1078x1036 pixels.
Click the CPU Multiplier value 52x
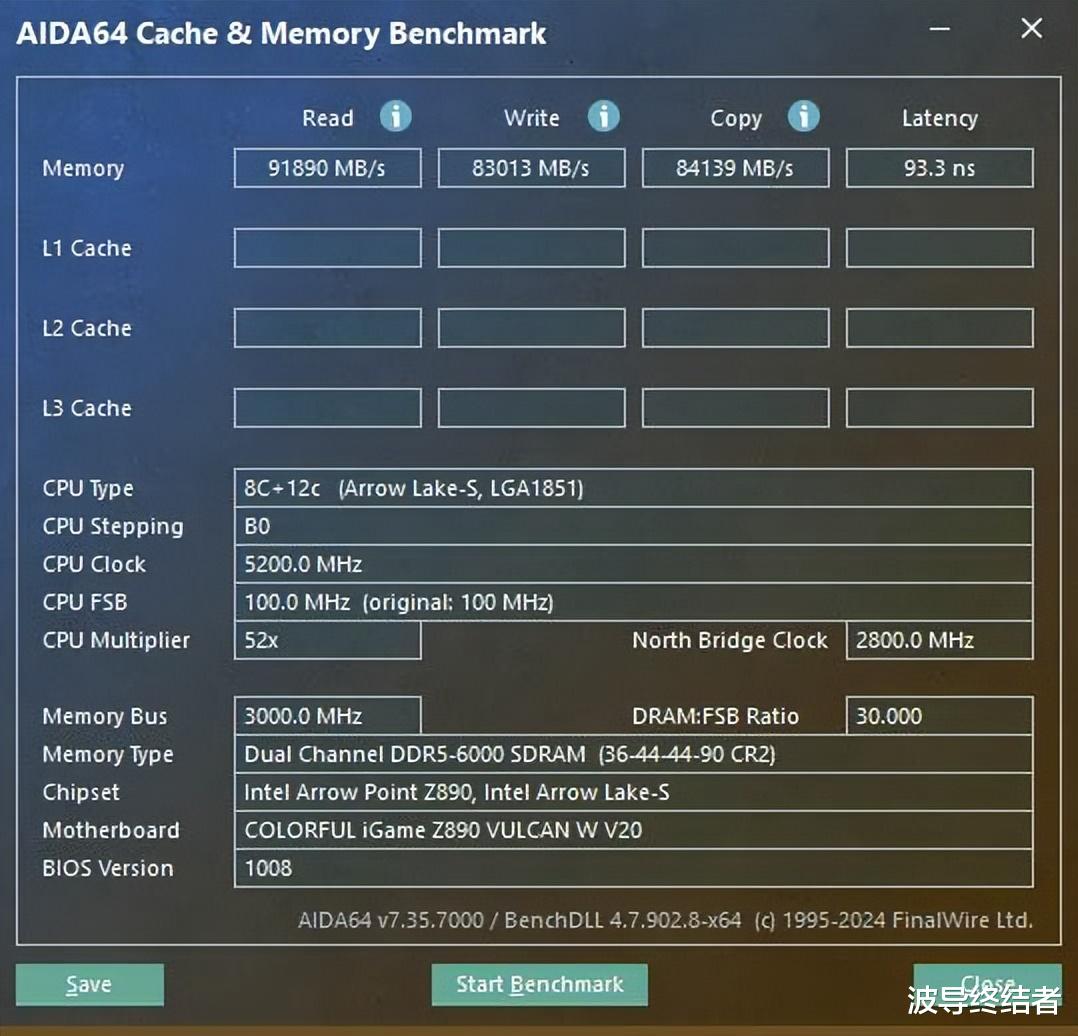327,640
